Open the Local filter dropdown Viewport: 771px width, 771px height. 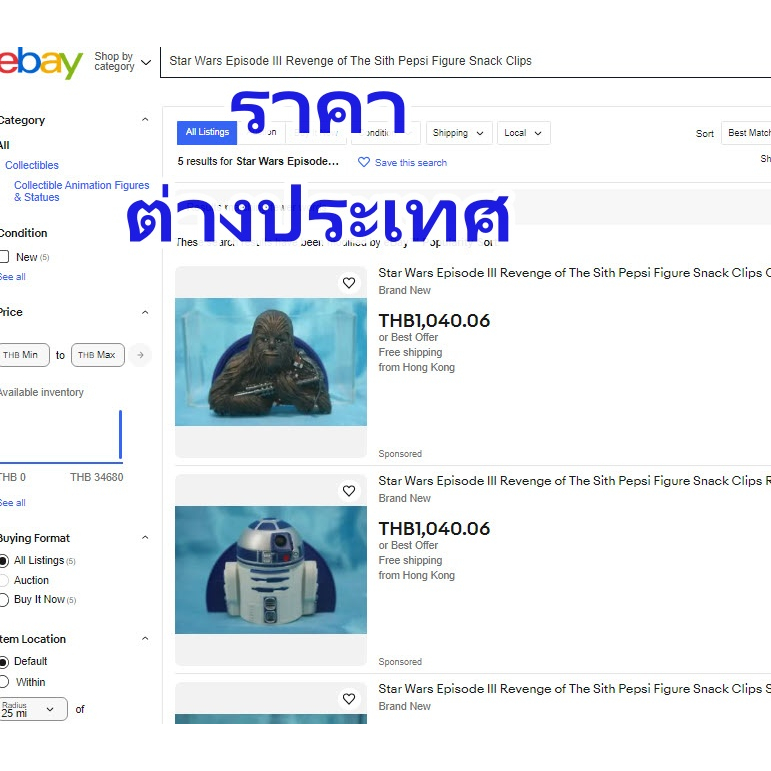click(x=523, y=133)
